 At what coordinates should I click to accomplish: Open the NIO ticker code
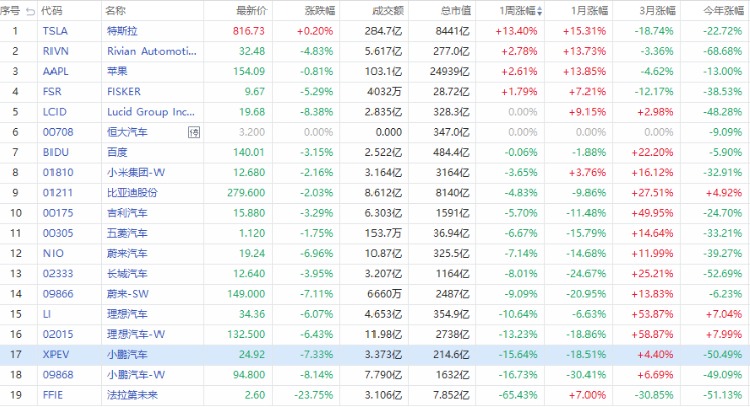(53, 253)
